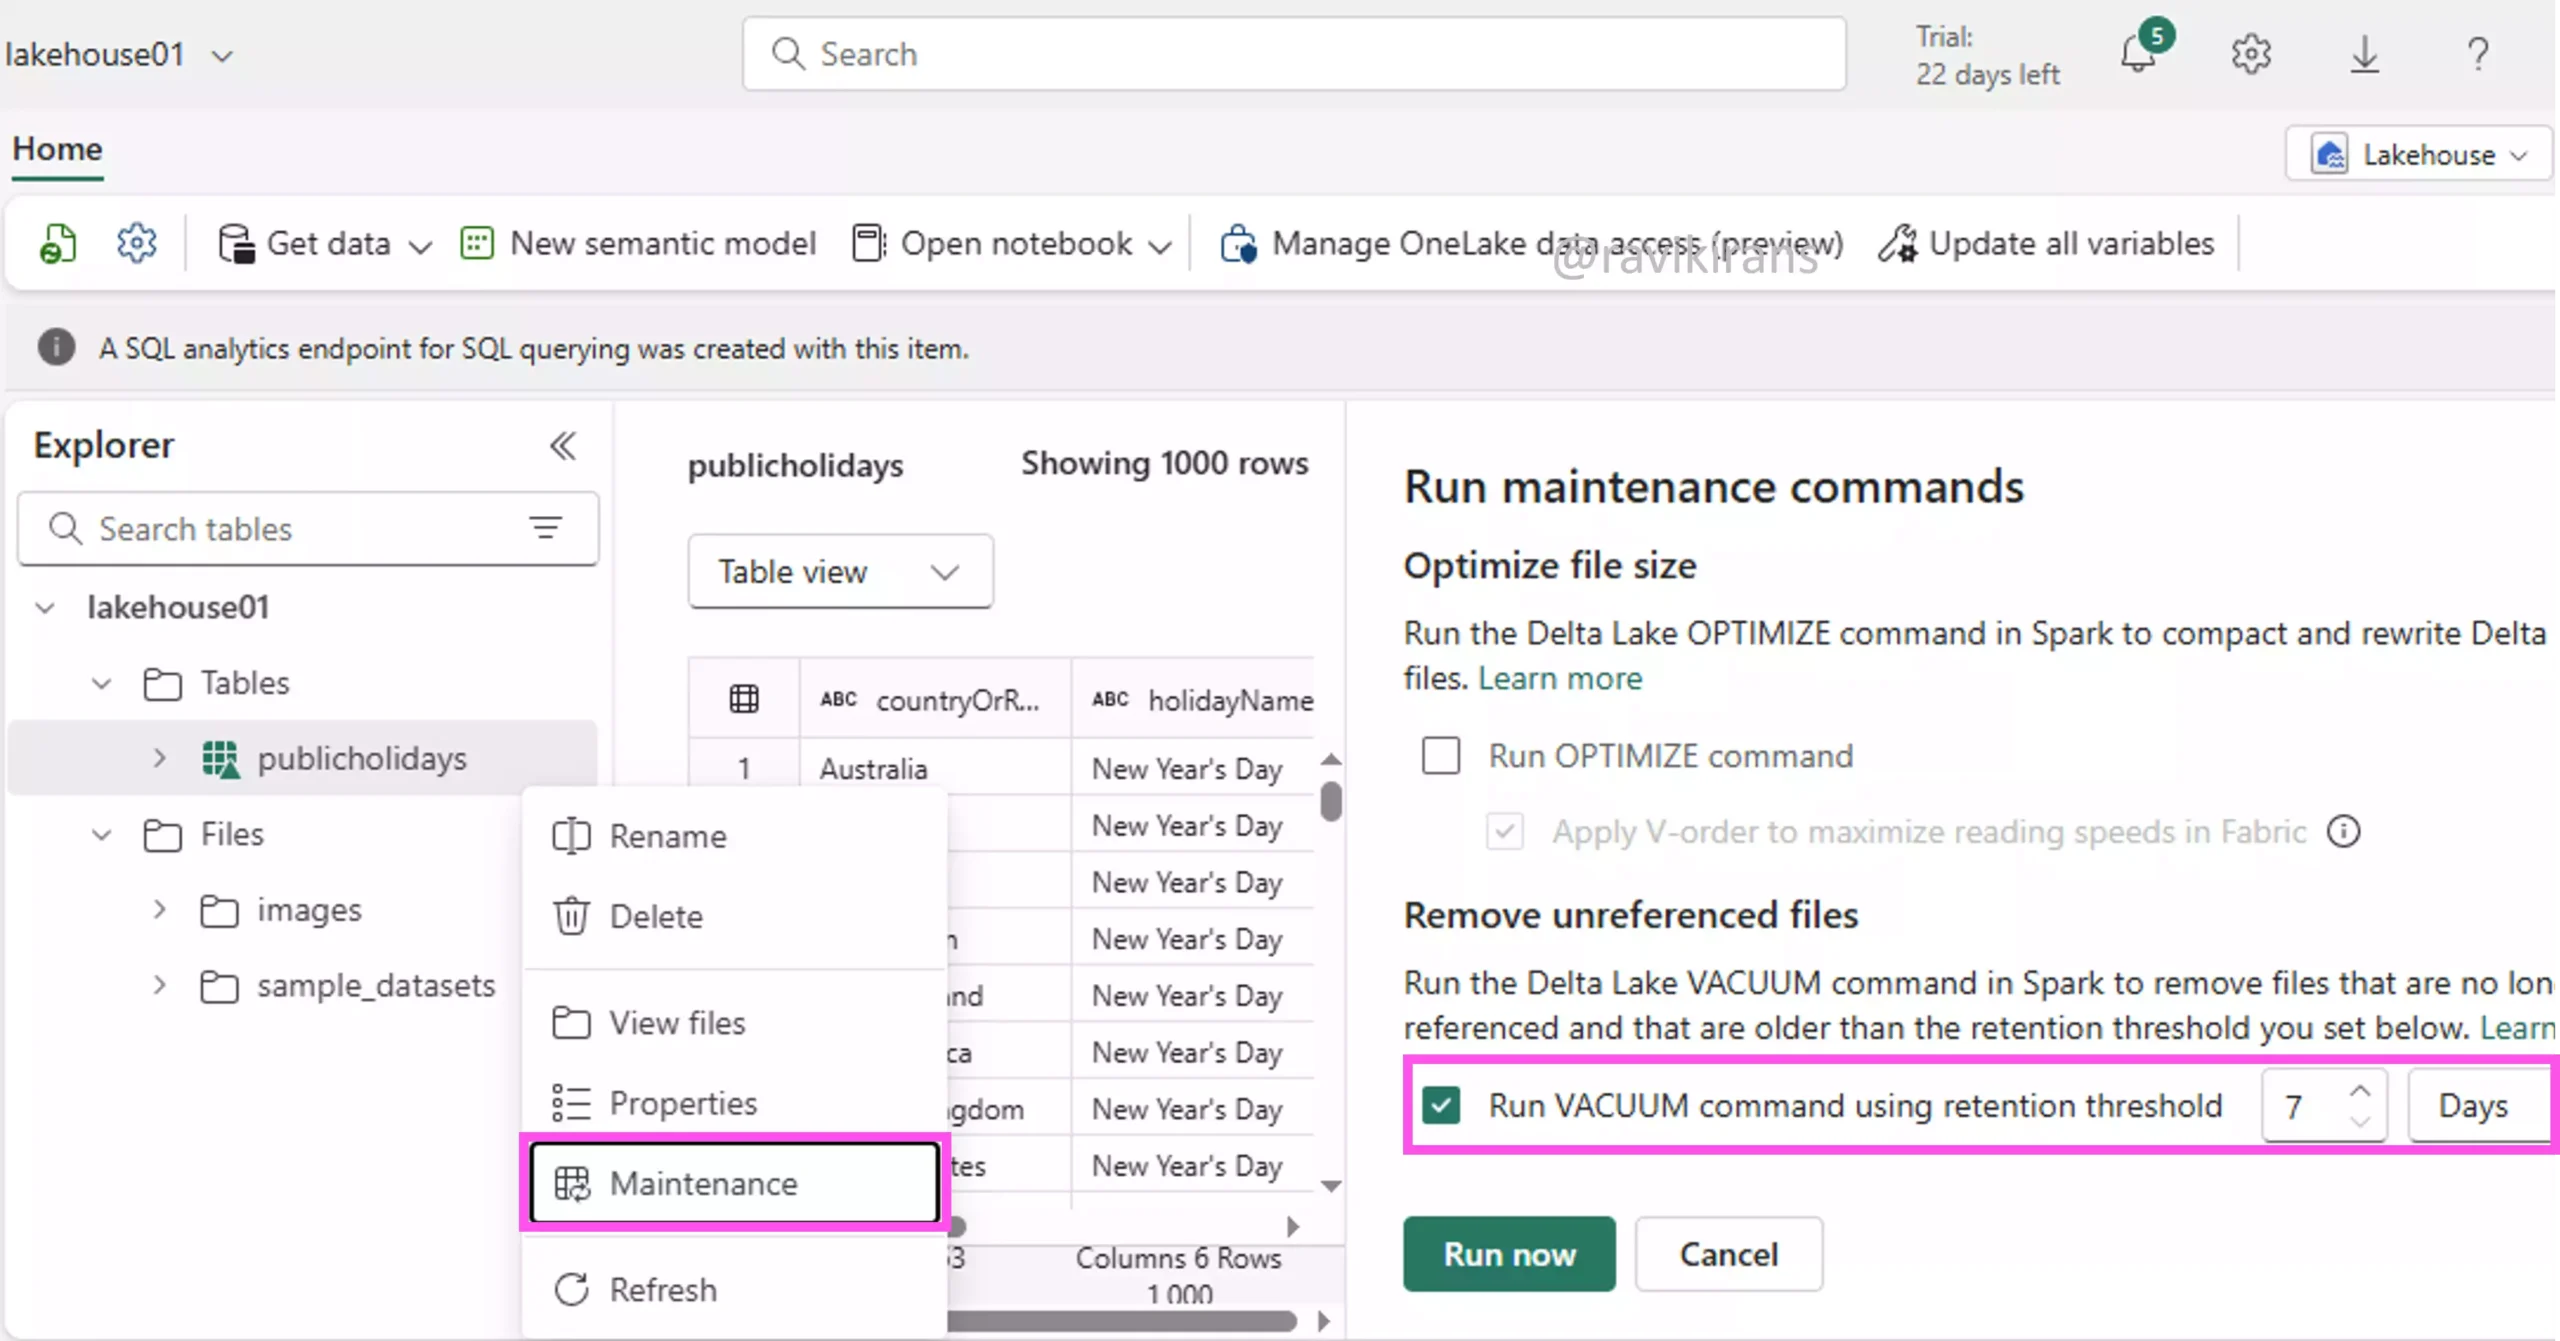Increase retention threshold with up arrow
Image resolution: width=2560 pixels, height=1341 pixels.
[x=2360, y=1090]
